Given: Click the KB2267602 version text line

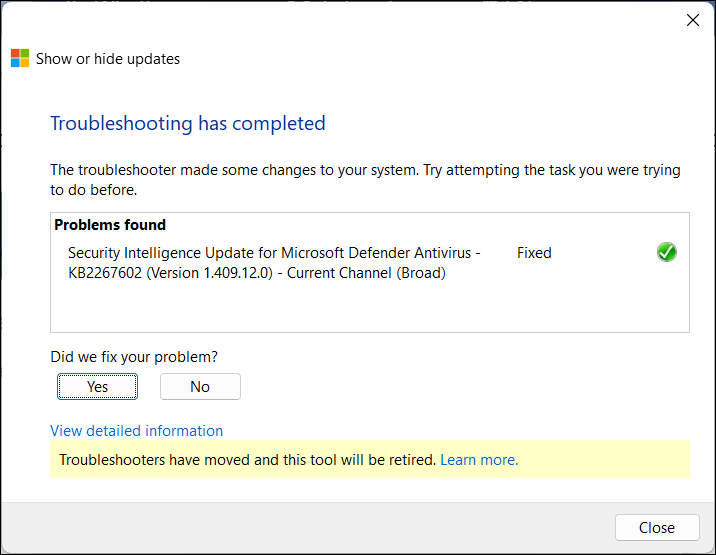Looking at the screenshot, I should [256, 273].
